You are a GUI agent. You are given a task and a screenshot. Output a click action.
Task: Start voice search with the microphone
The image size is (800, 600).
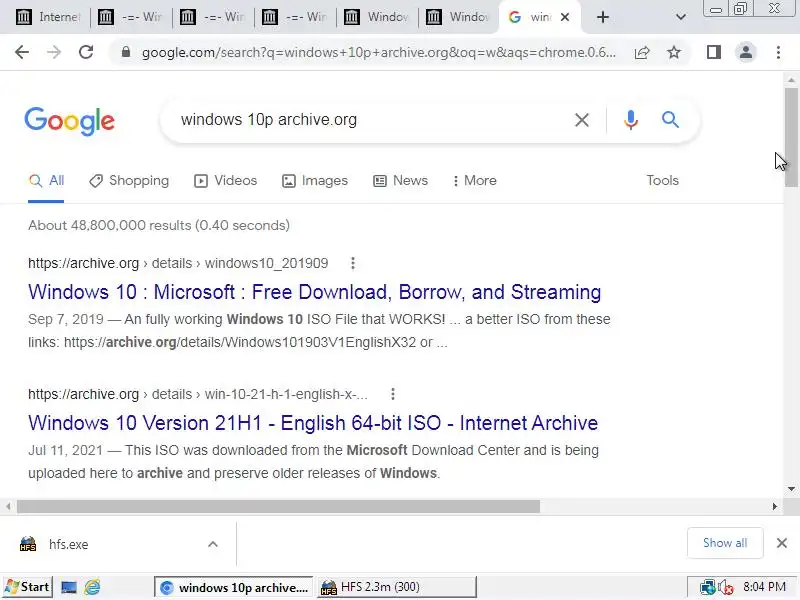[631, 120]
